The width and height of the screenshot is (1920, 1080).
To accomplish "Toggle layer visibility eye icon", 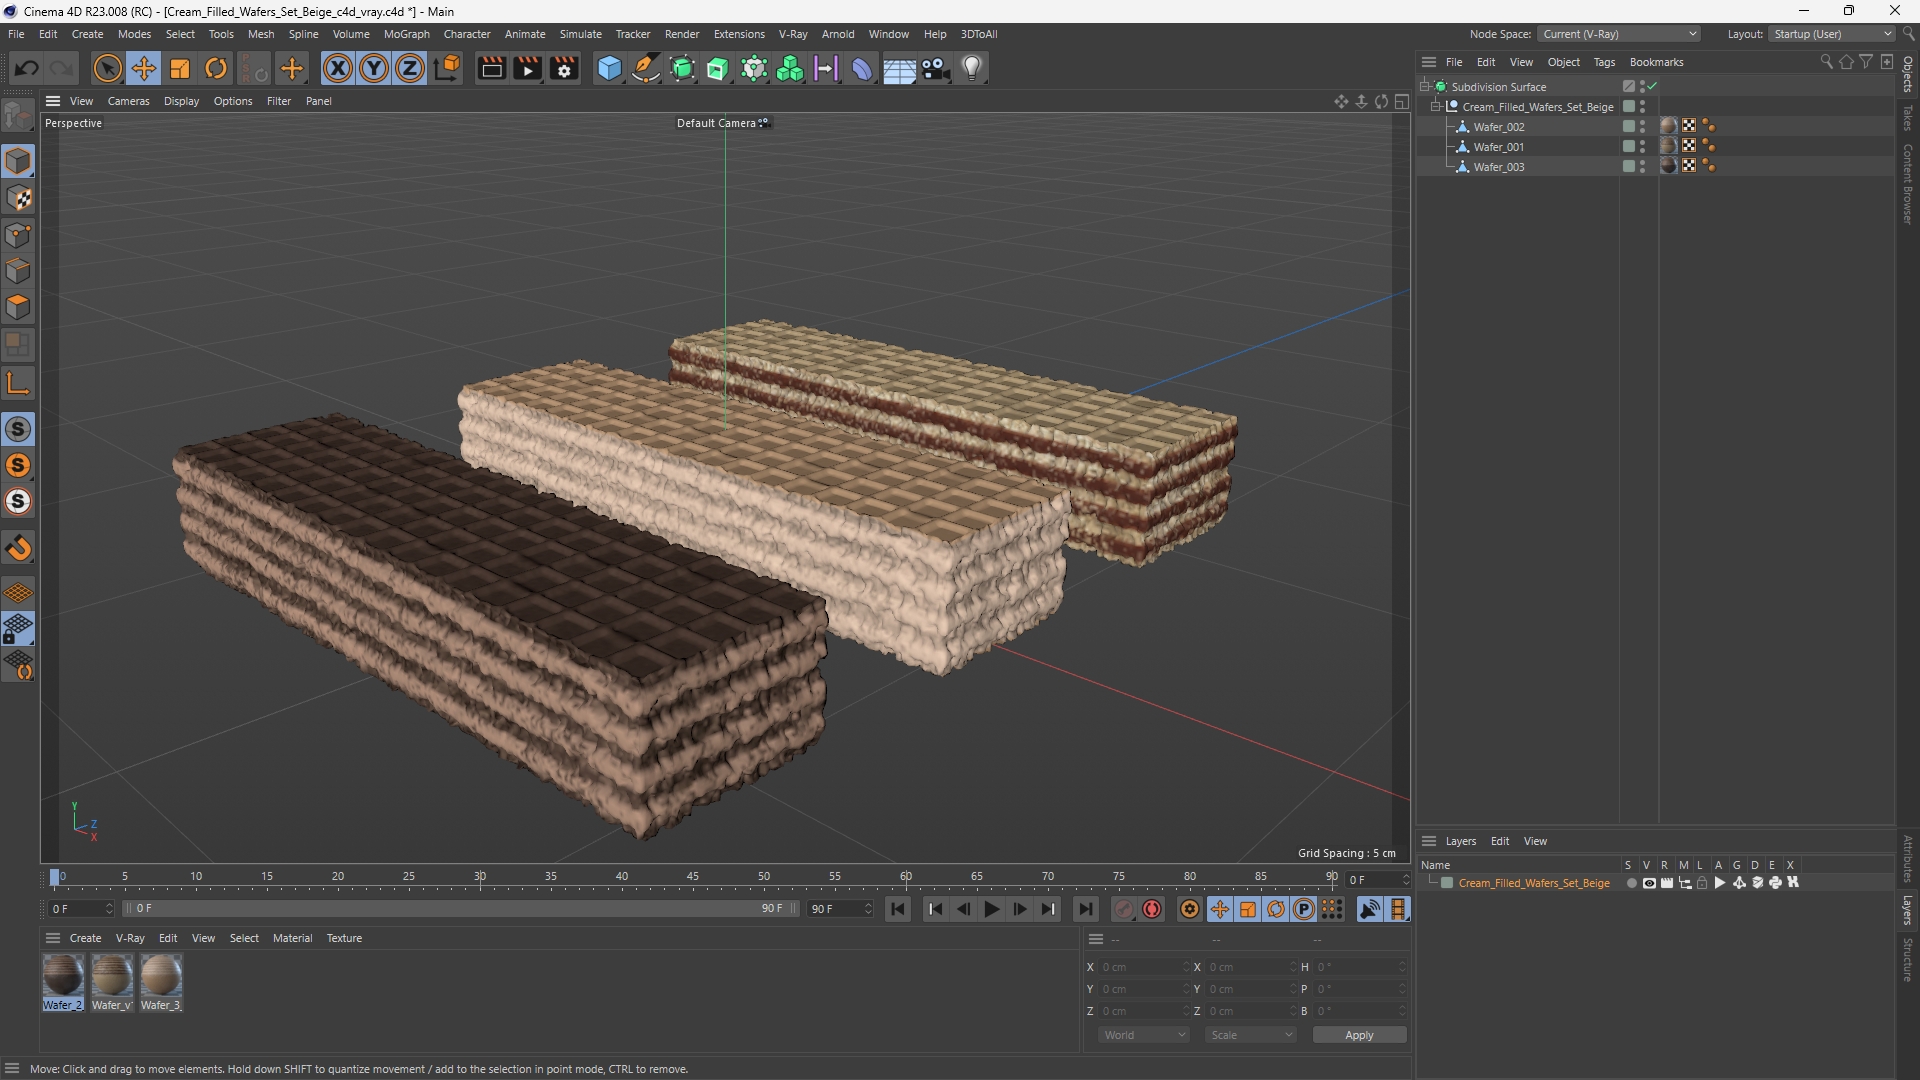I will [x=1649, y=883].
